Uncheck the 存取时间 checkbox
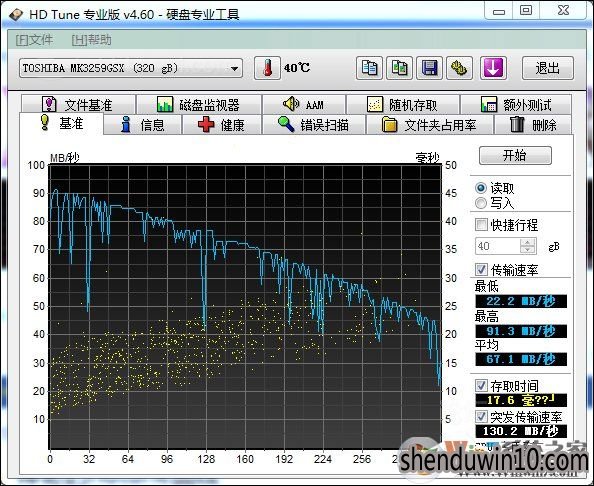 pos(481,386)
